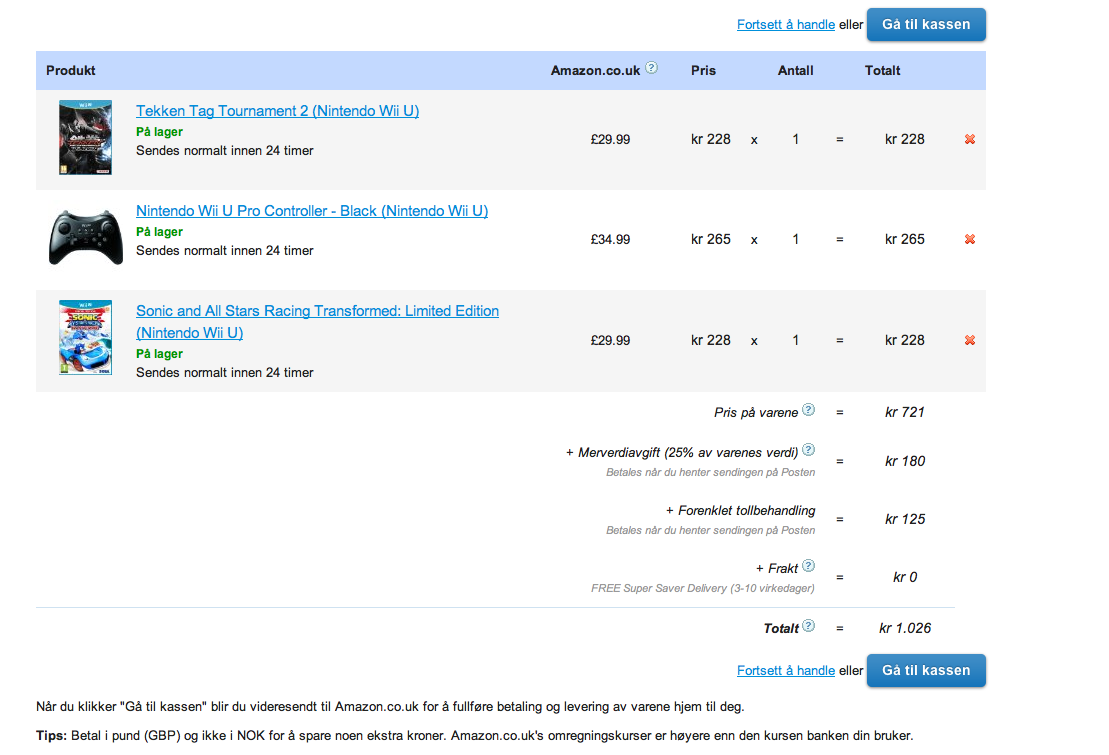Click quantity 1 in Pro Controller row
Image resolution: width=1109 pixels, height=755 pixels.
click(796, 239)
